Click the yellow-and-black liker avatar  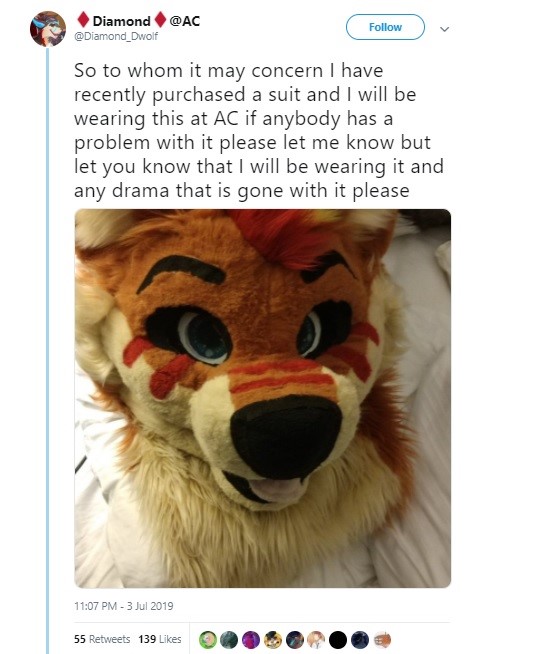[272, 639]
